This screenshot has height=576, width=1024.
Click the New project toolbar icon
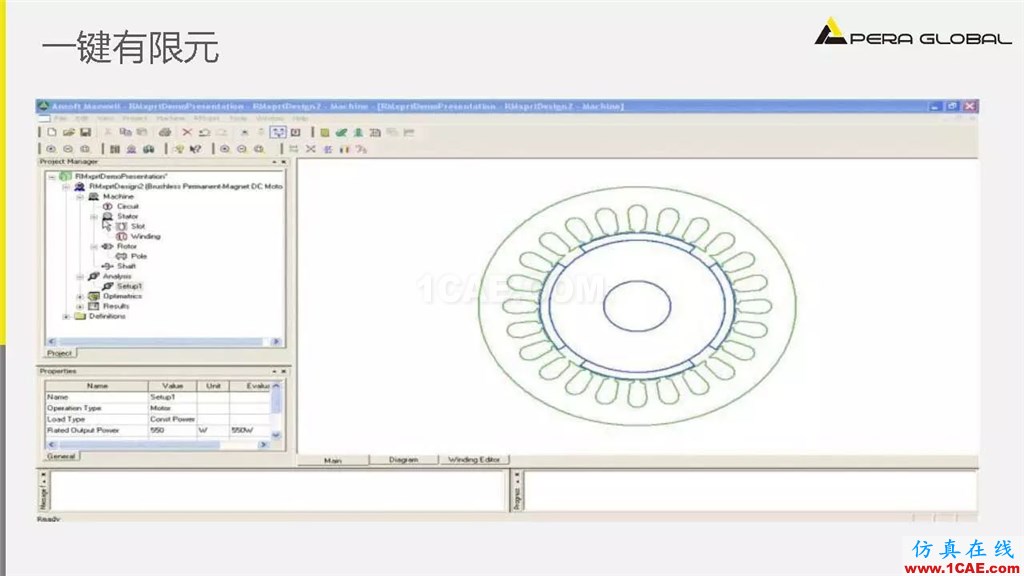52,133
